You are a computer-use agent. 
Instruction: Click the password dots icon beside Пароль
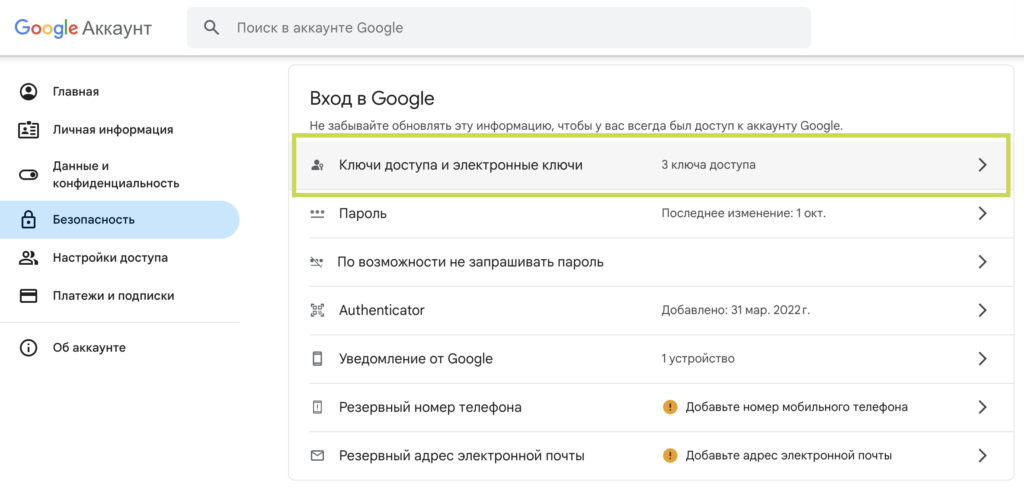point(317,214)
